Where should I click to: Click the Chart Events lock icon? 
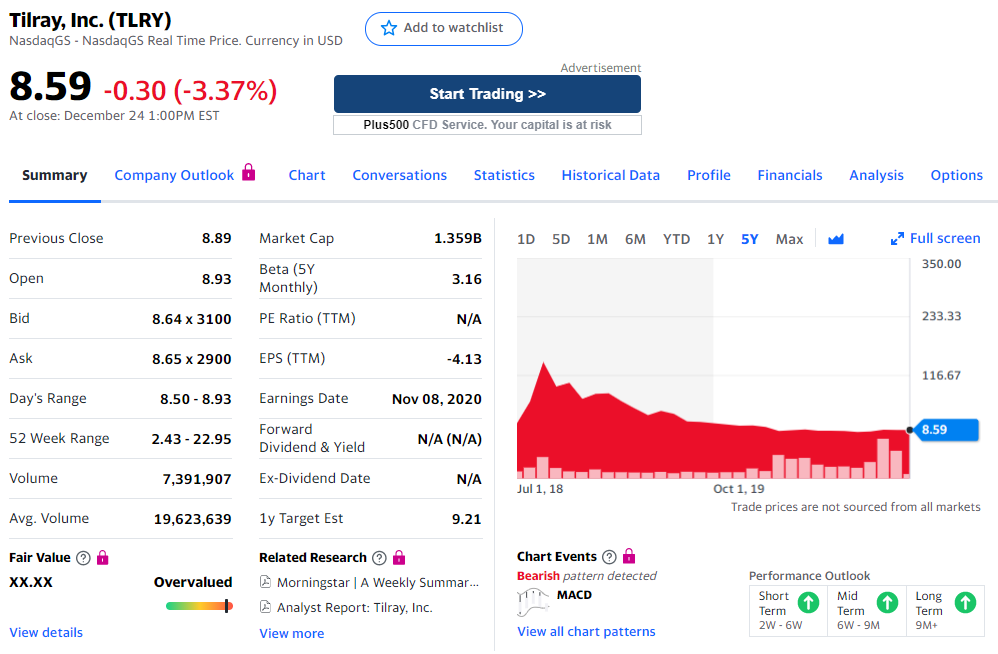629,556
